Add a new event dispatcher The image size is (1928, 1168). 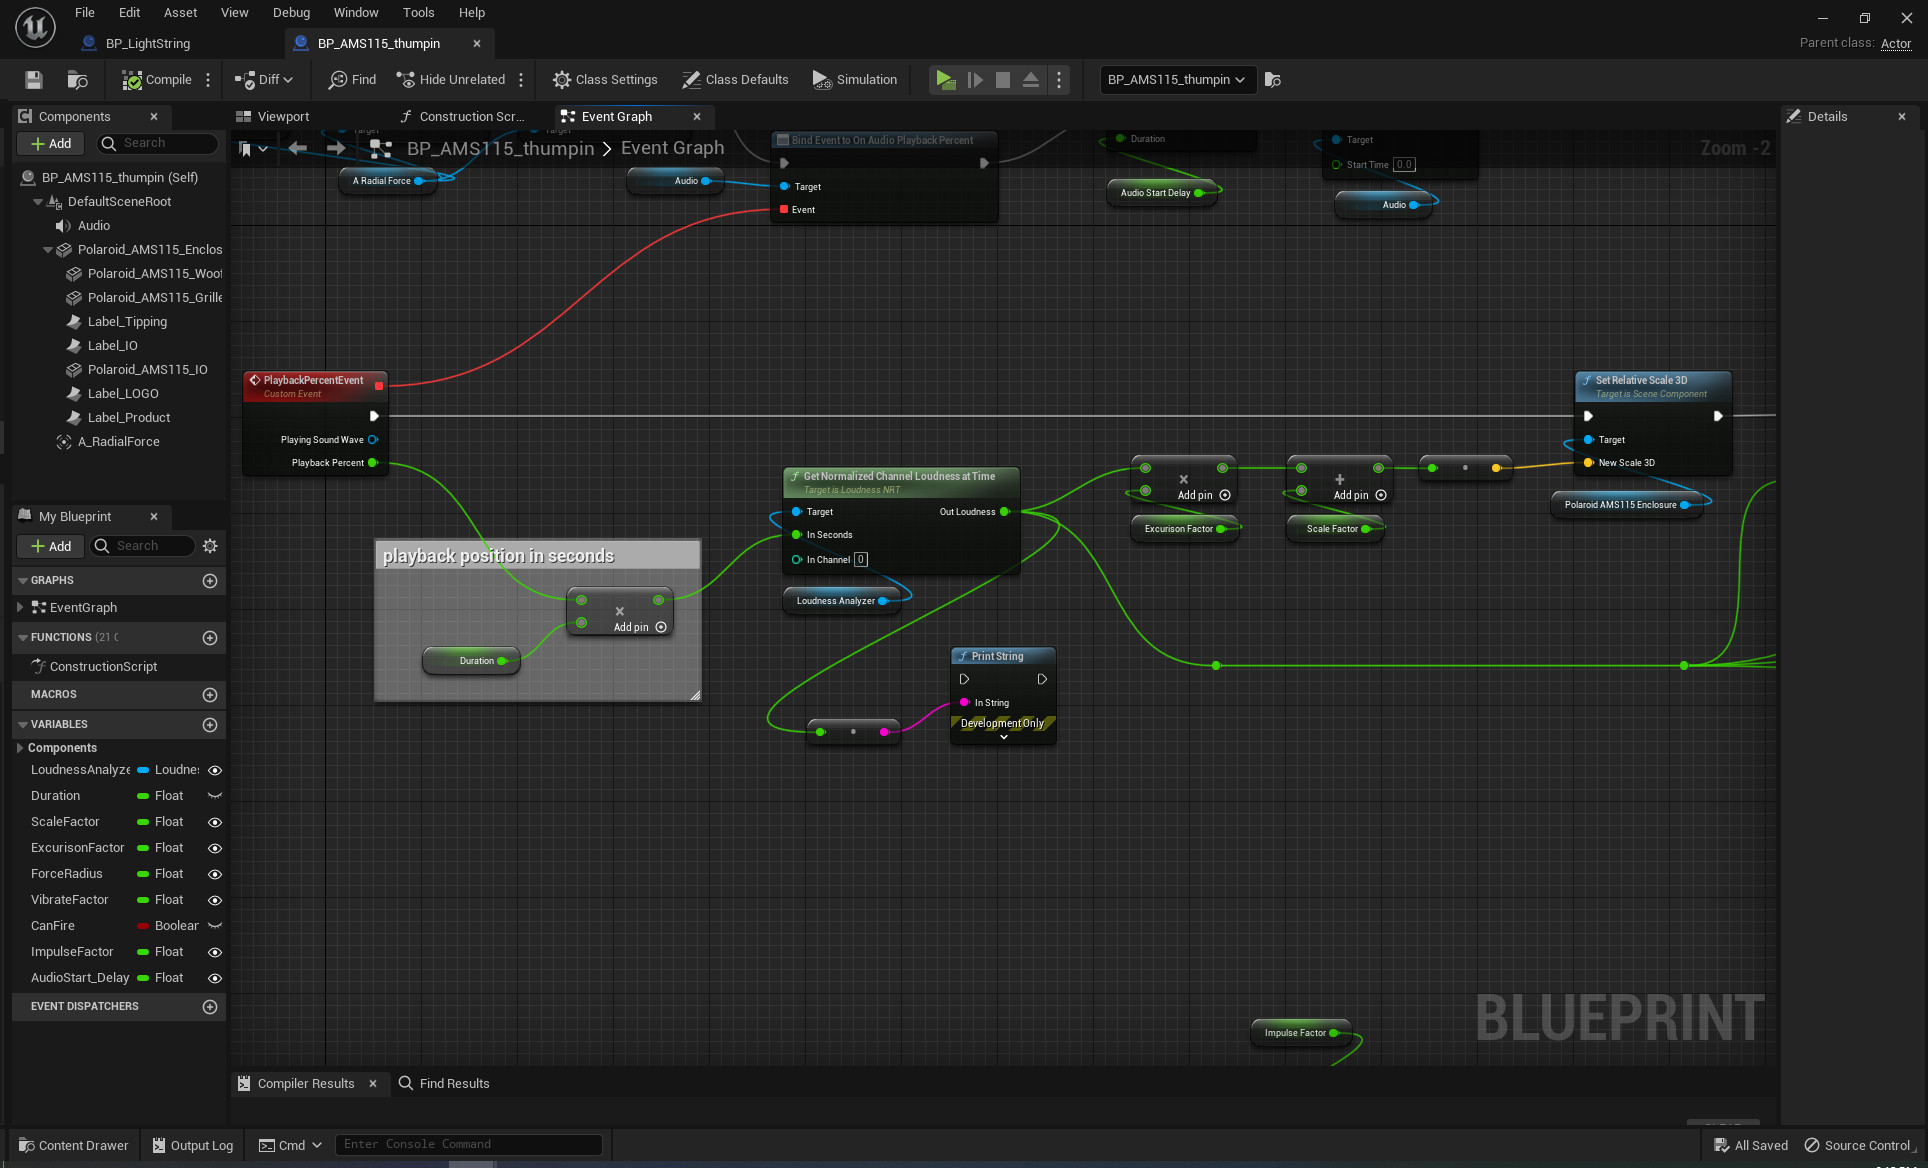[210, 1007]
